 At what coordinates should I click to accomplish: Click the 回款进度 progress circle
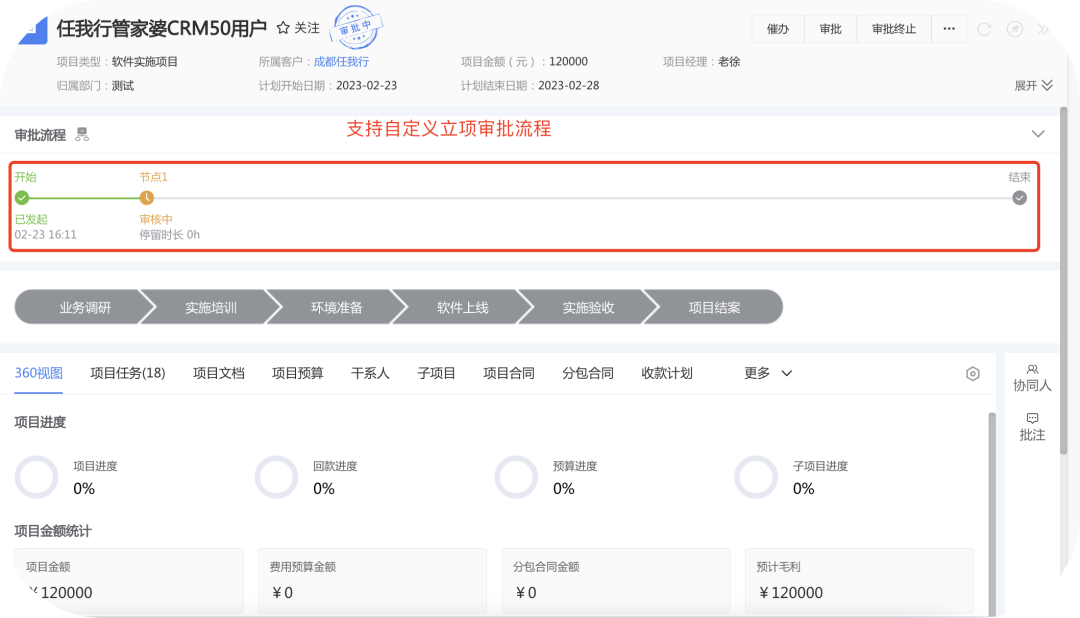[276, 477]
